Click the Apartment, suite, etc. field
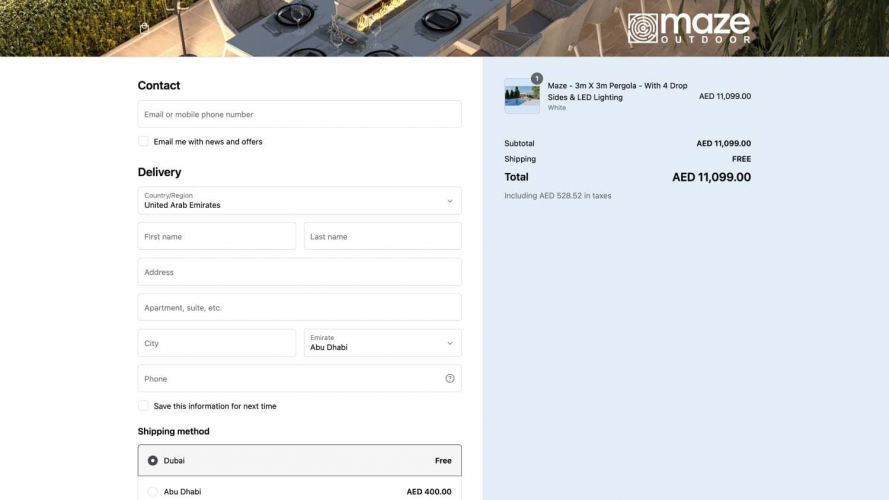889x500 pixels. (x=299, y=308)
